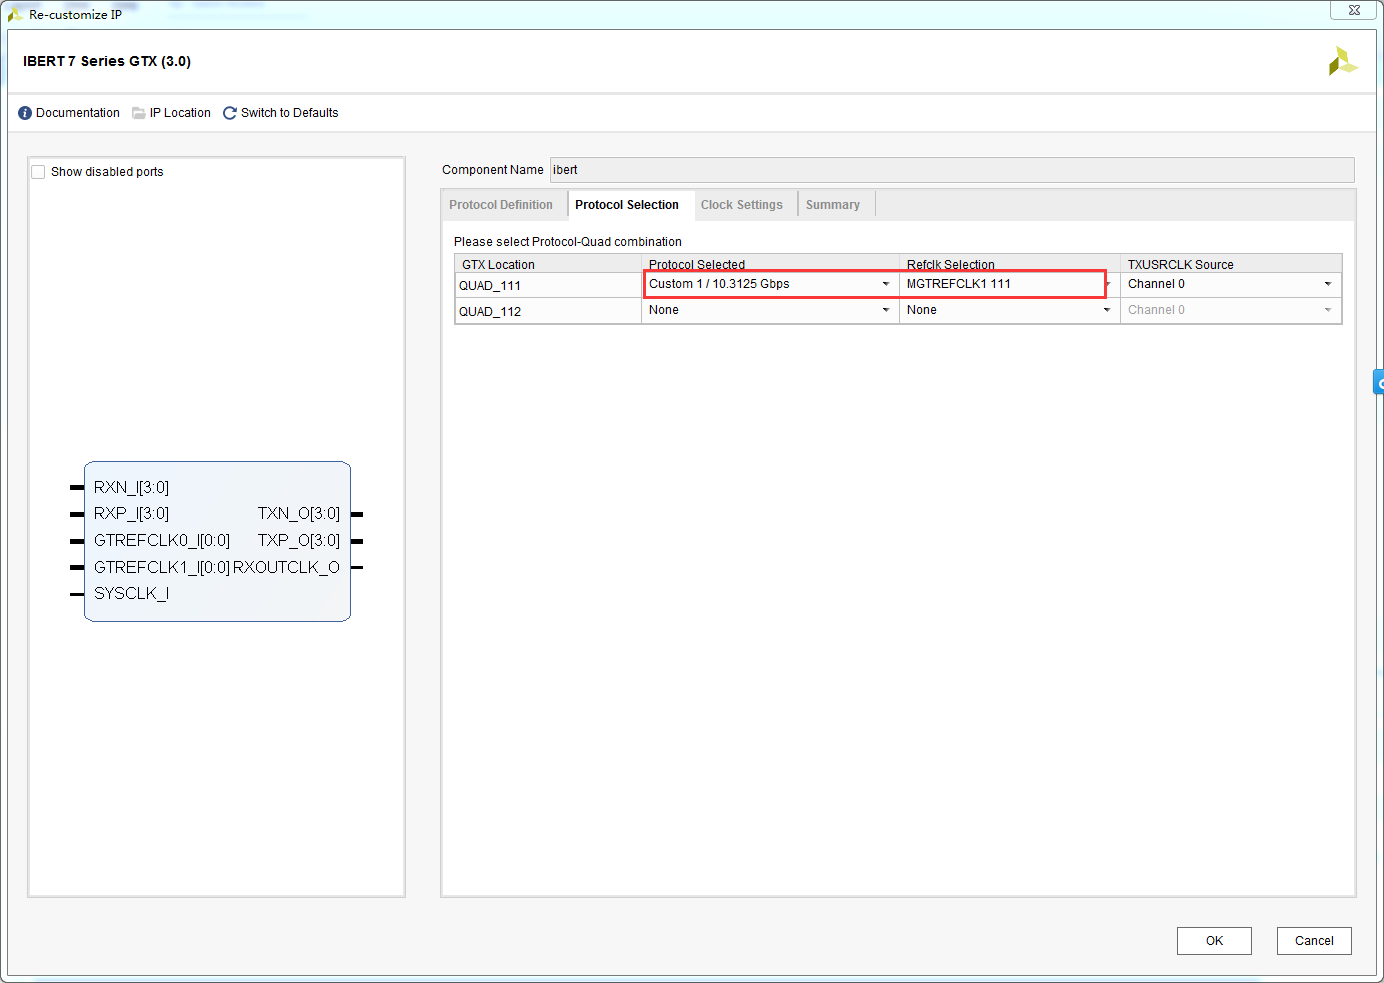This screenshot has width=1384, height=983.
Task: Click the GTREFCLK0_I[0:0] port label
Action: pyautogui.click(x=162, y=540)
